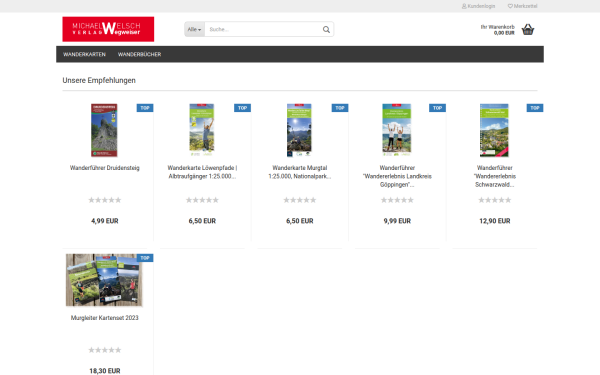
Task: Click Wandererlebnis Landkreis Göppingen title
Action: tap(397, 176)
